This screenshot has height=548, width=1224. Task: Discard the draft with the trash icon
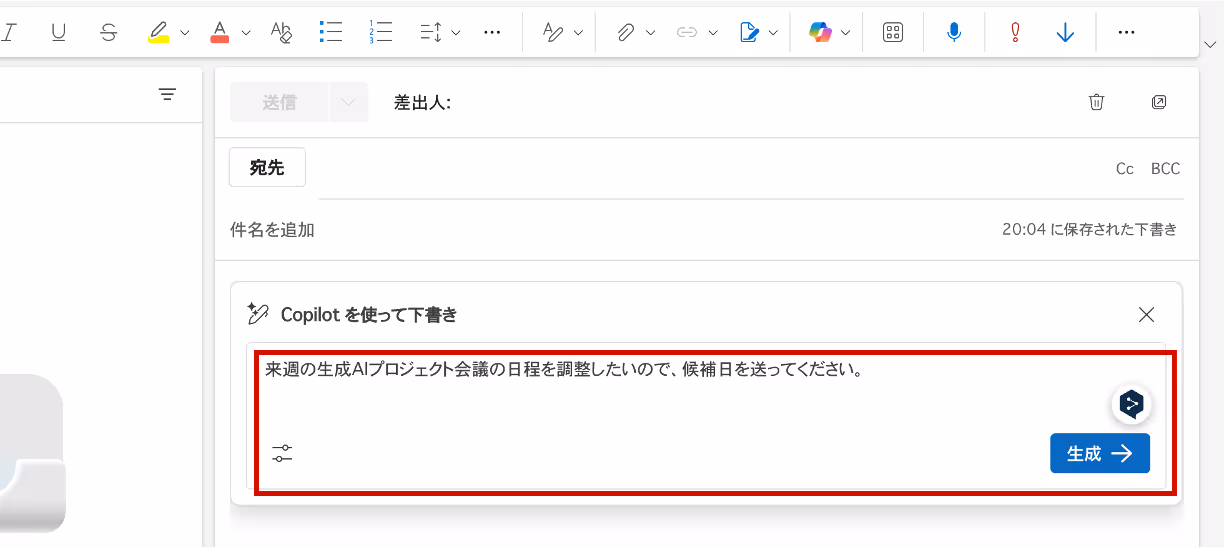pos(1097,102)
